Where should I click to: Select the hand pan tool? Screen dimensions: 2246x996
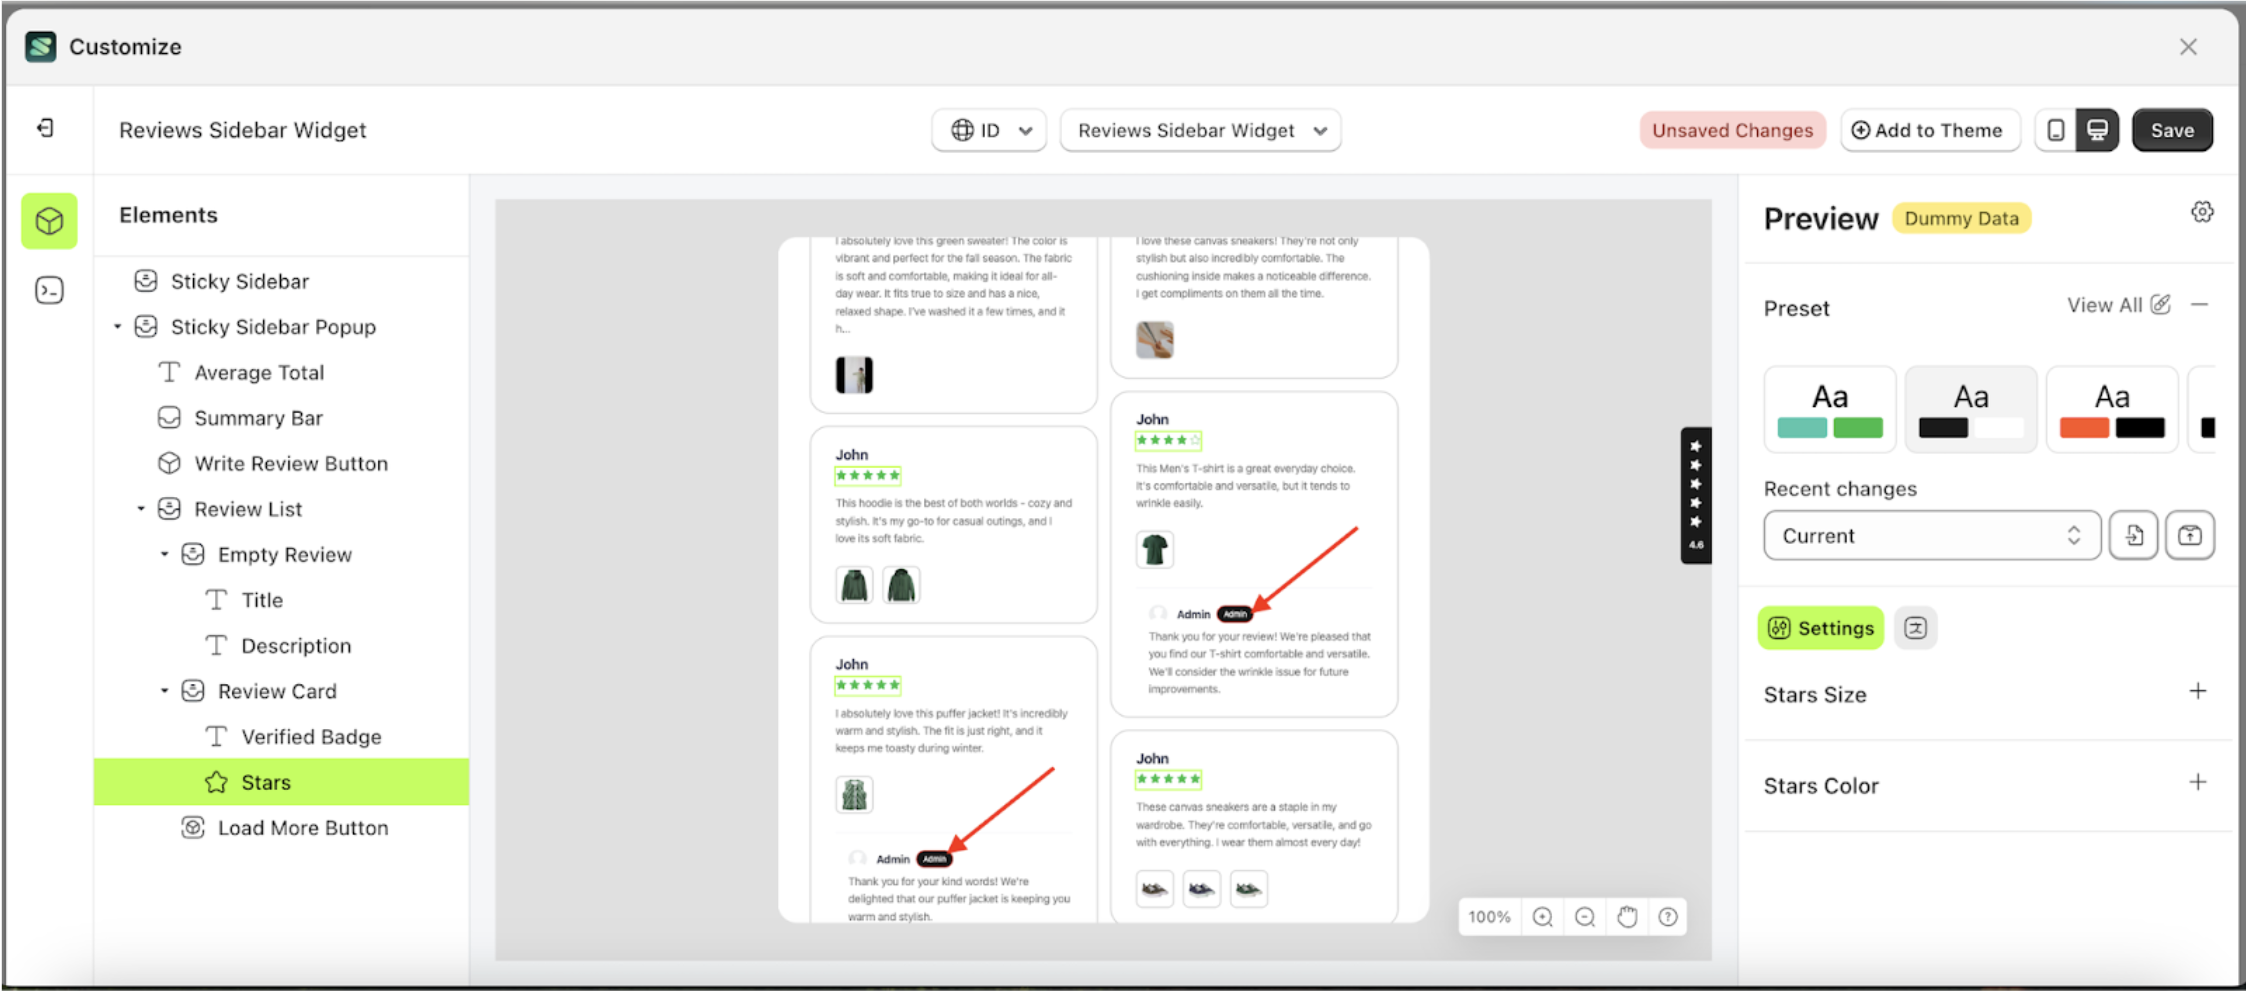pyautogui.click(x=1627, y=917)
